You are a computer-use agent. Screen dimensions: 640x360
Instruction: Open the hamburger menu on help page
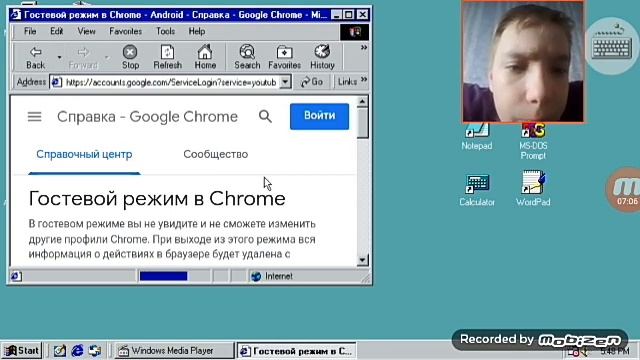pos(34,117)
